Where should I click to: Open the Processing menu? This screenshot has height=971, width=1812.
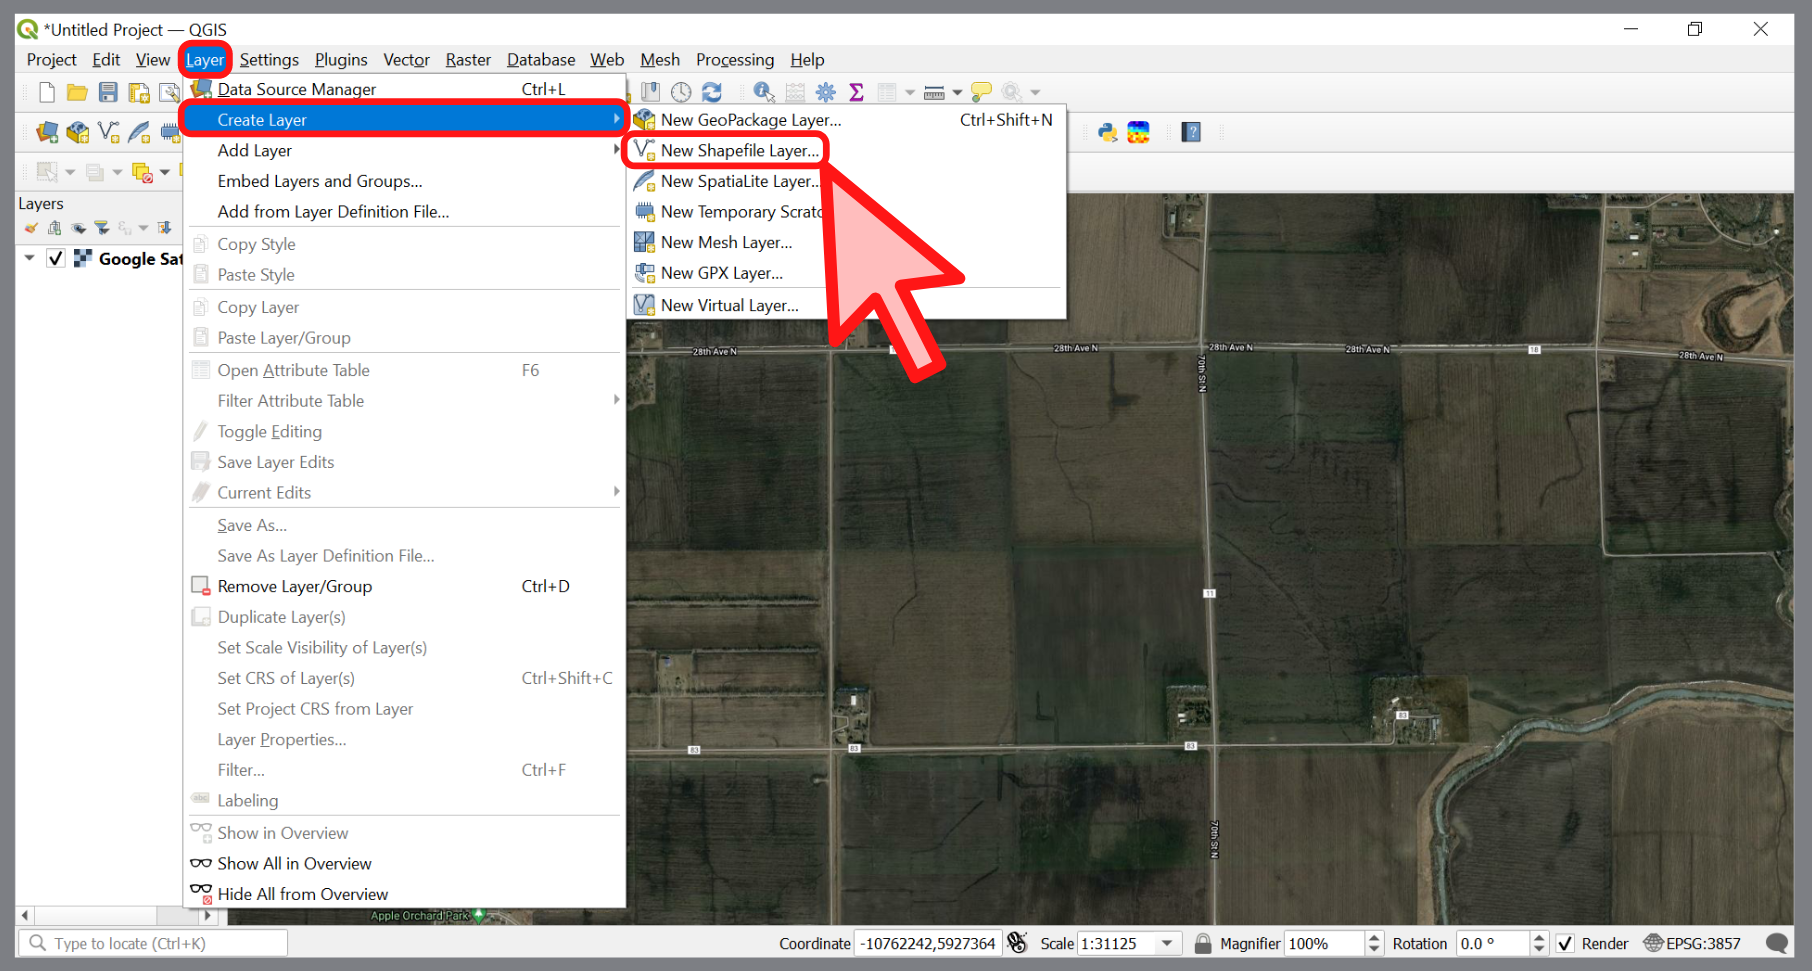tap(735, 59)
